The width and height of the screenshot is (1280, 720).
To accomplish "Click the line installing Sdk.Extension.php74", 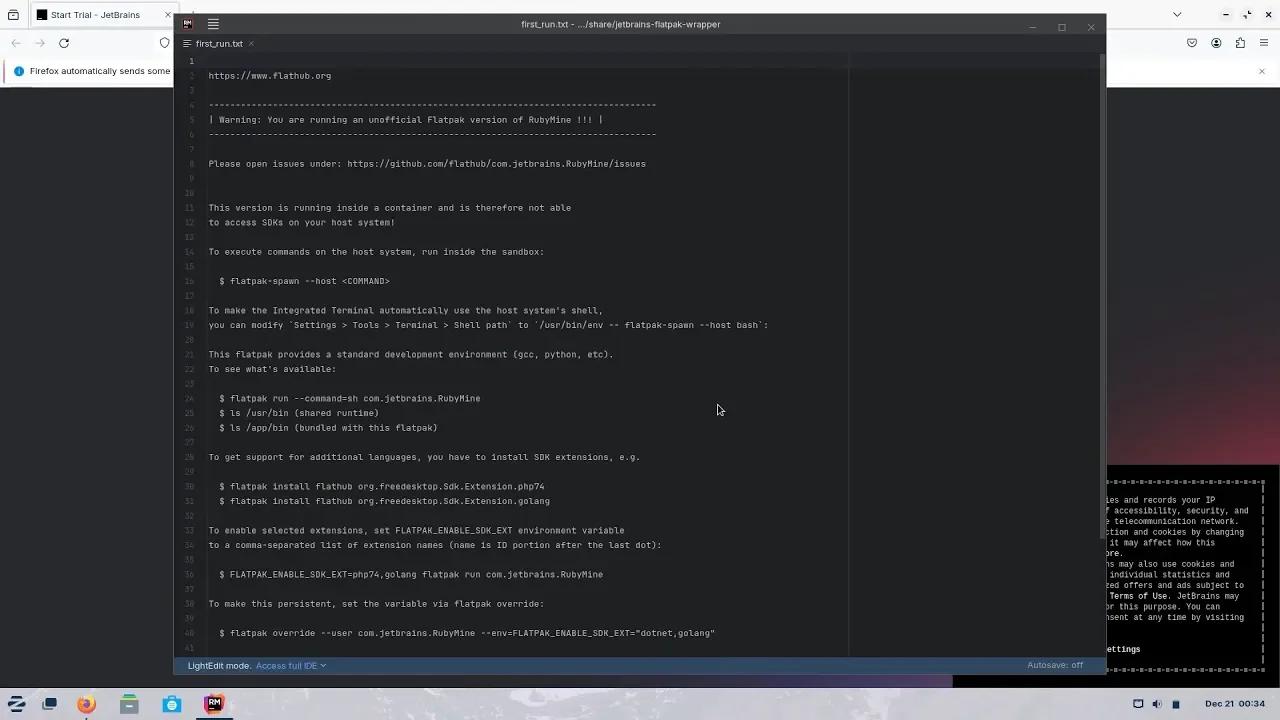I will 382,487.
